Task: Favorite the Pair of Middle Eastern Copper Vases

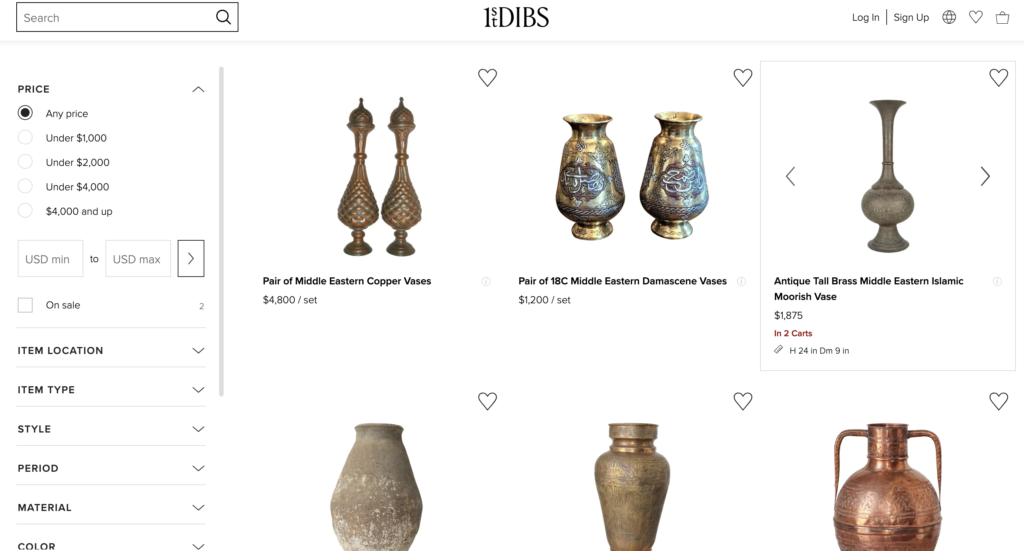Action: (487, 78)
